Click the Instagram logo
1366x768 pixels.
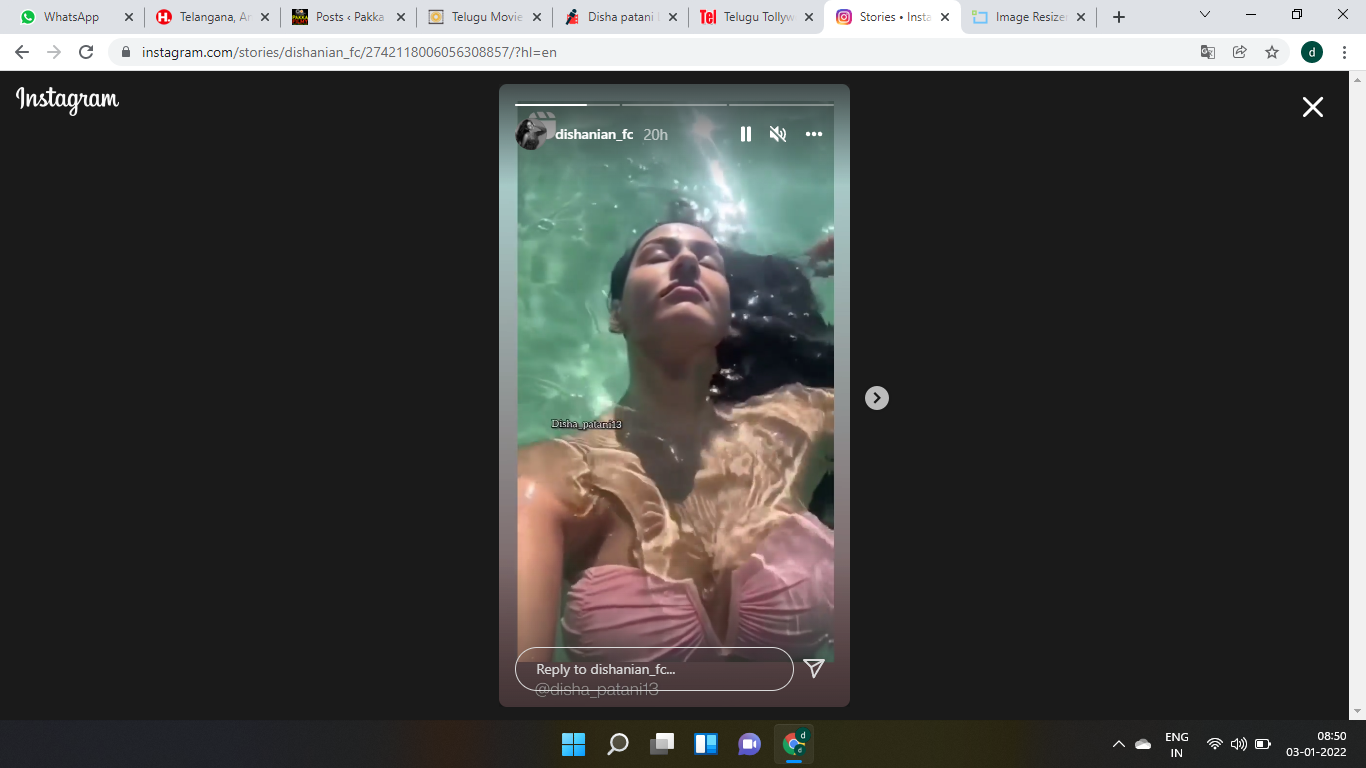point(67,100)
